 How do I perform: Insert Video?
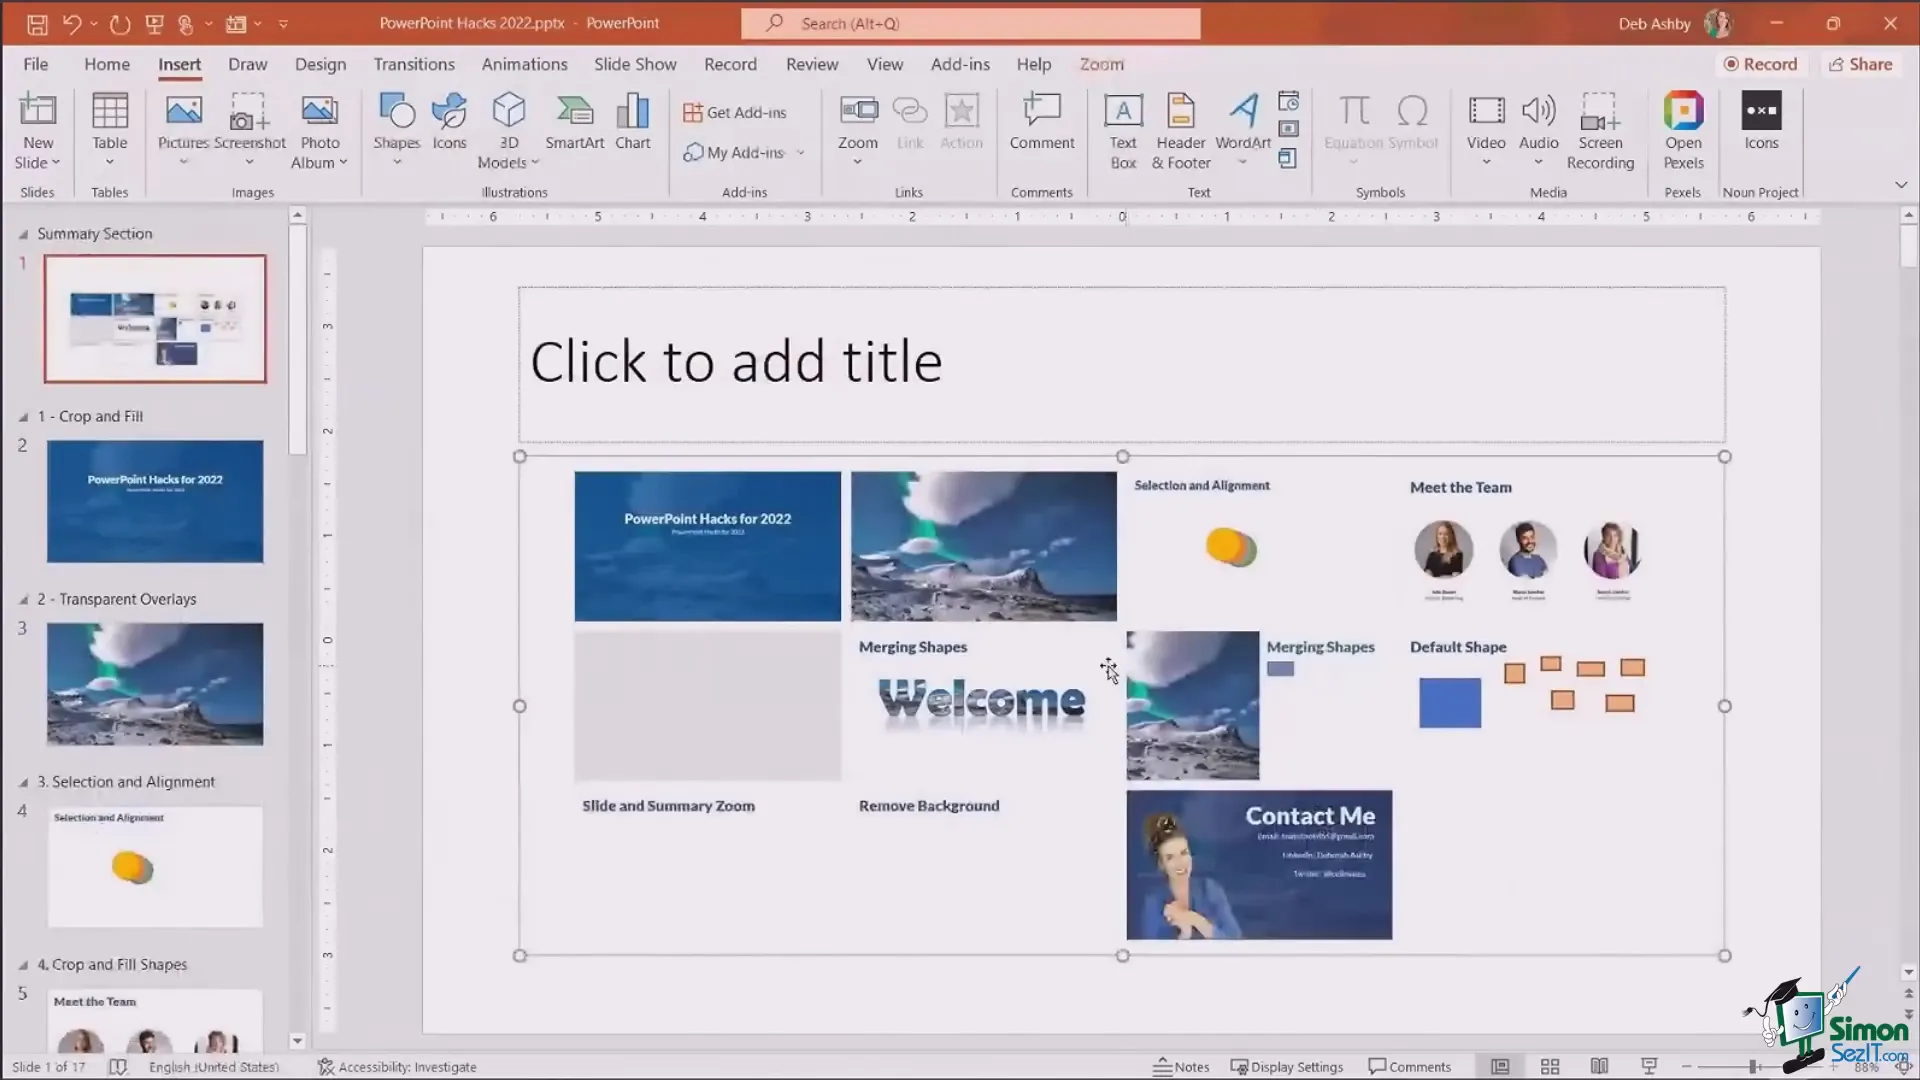click(1486, 130)
